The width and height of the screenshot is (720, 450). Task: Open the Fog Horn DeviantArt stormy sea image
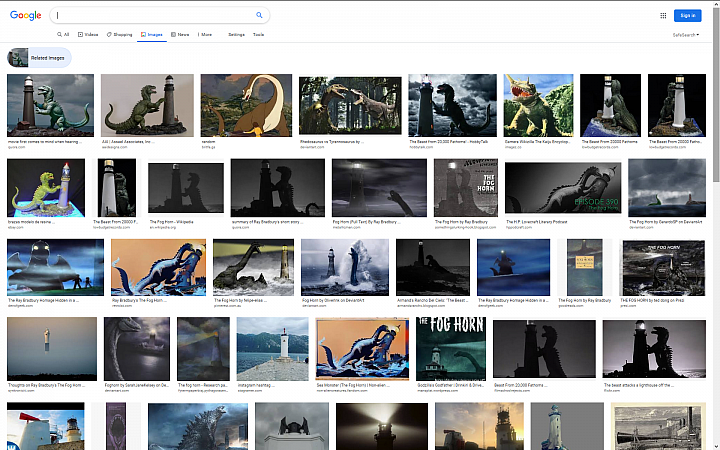667,188
